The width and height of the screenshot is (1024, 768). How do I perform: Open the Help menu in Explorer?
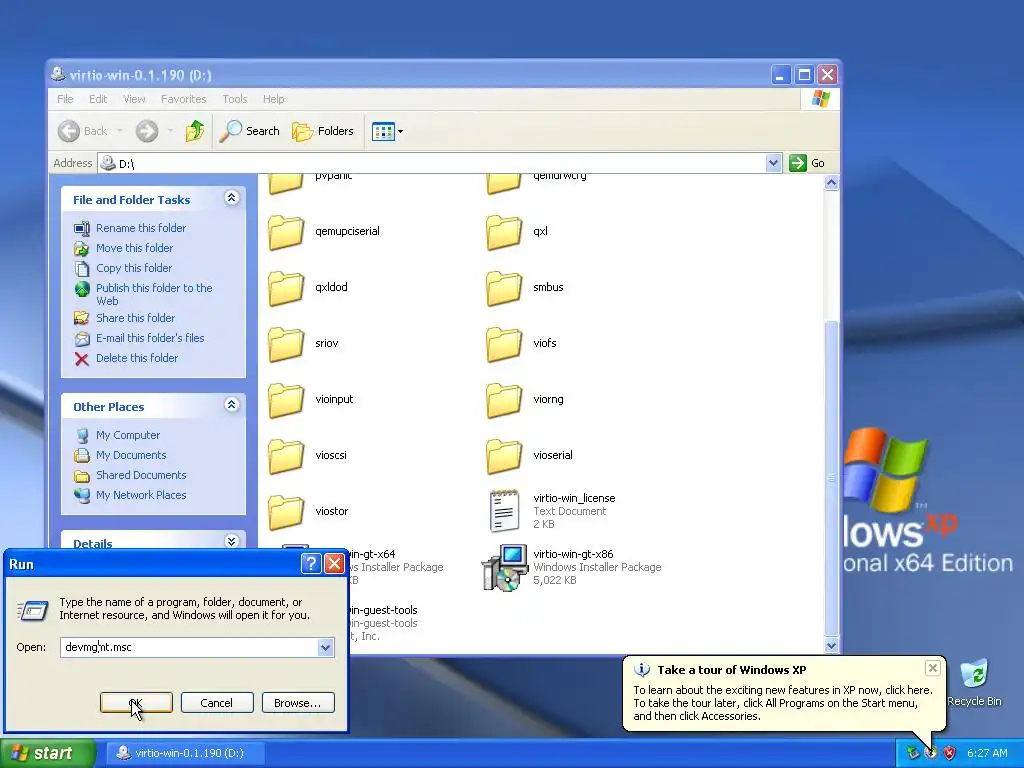274,99
